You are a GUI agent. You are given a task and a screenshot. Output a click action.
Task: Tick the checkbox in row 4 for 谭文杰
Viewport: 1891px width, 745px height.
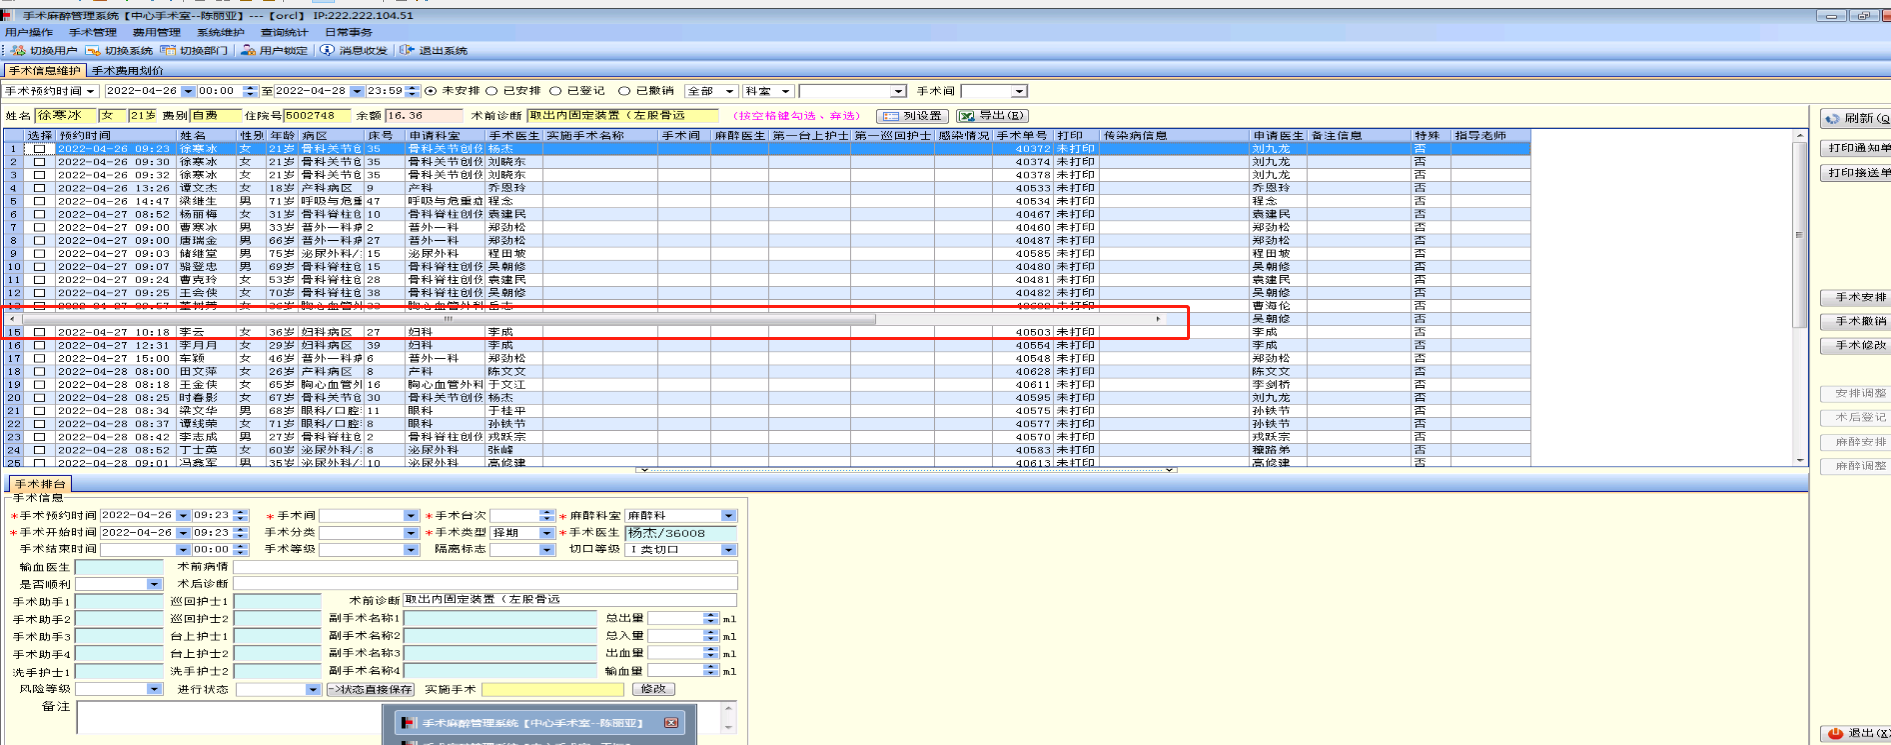[39, 188]
